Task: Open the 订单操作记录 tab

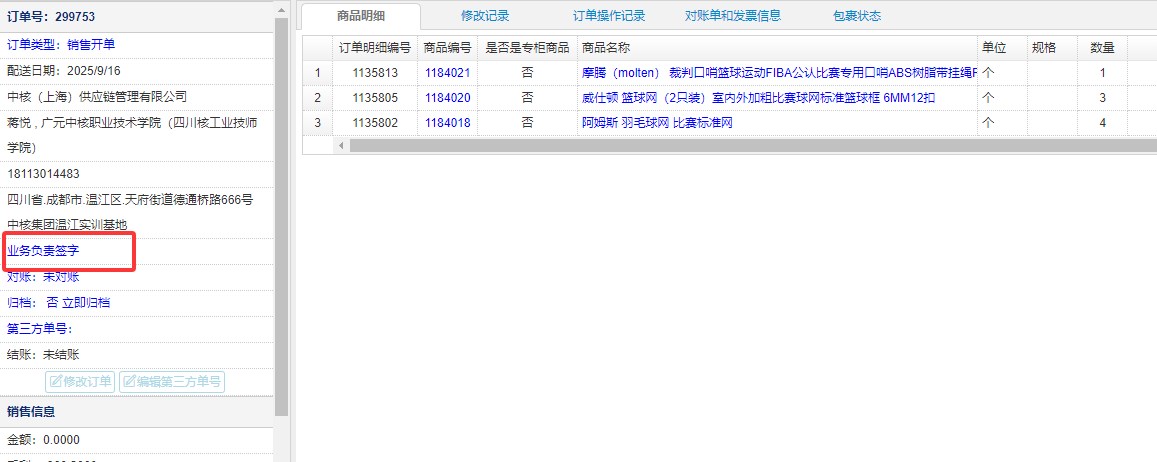Action: (x=609, y=16)
